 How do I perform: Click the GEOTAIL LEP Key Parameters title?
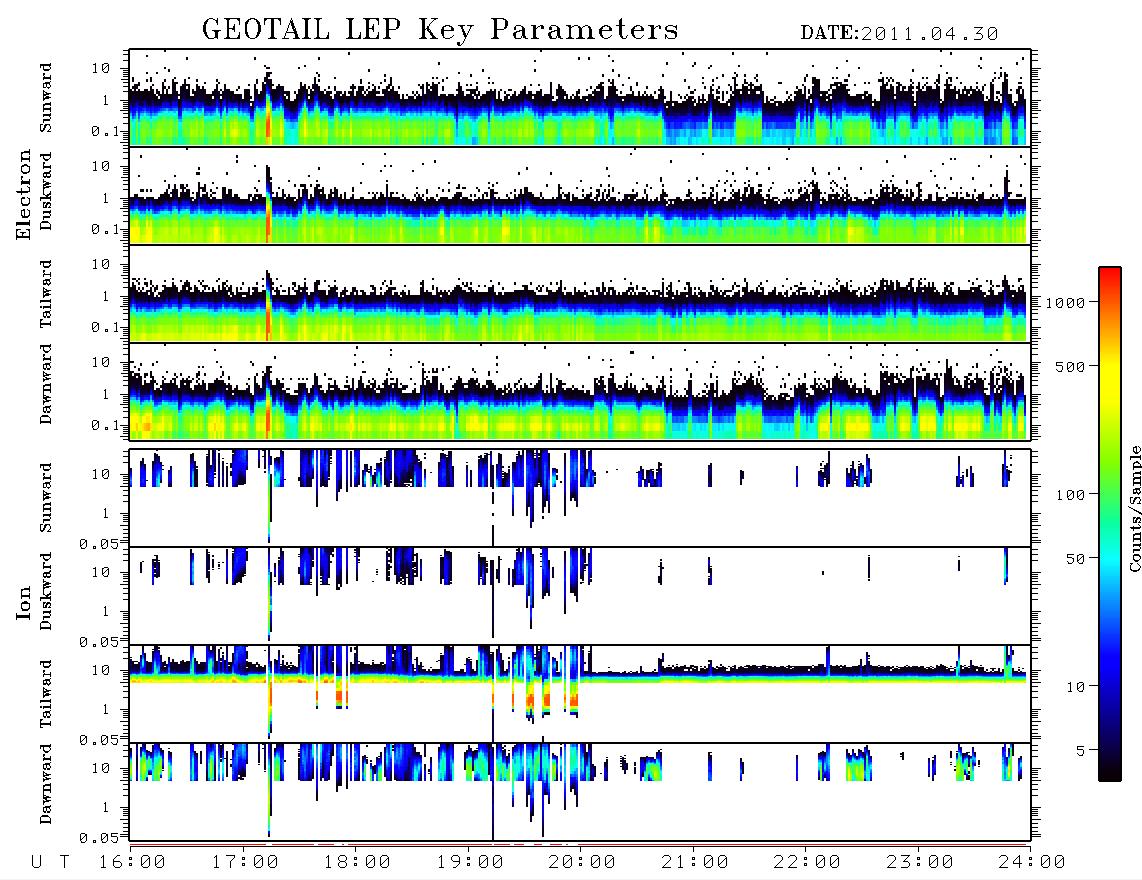[440, 30]
